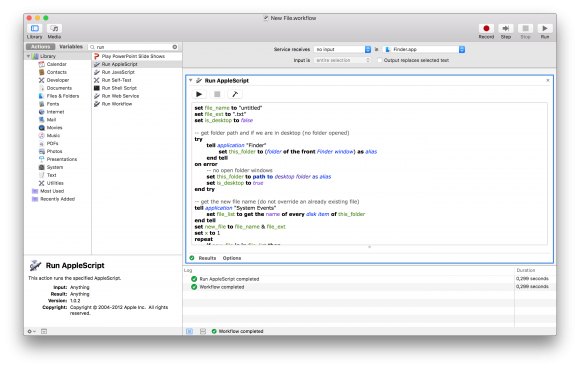
Task: Clear the search field text
Action: click(175, 47)
